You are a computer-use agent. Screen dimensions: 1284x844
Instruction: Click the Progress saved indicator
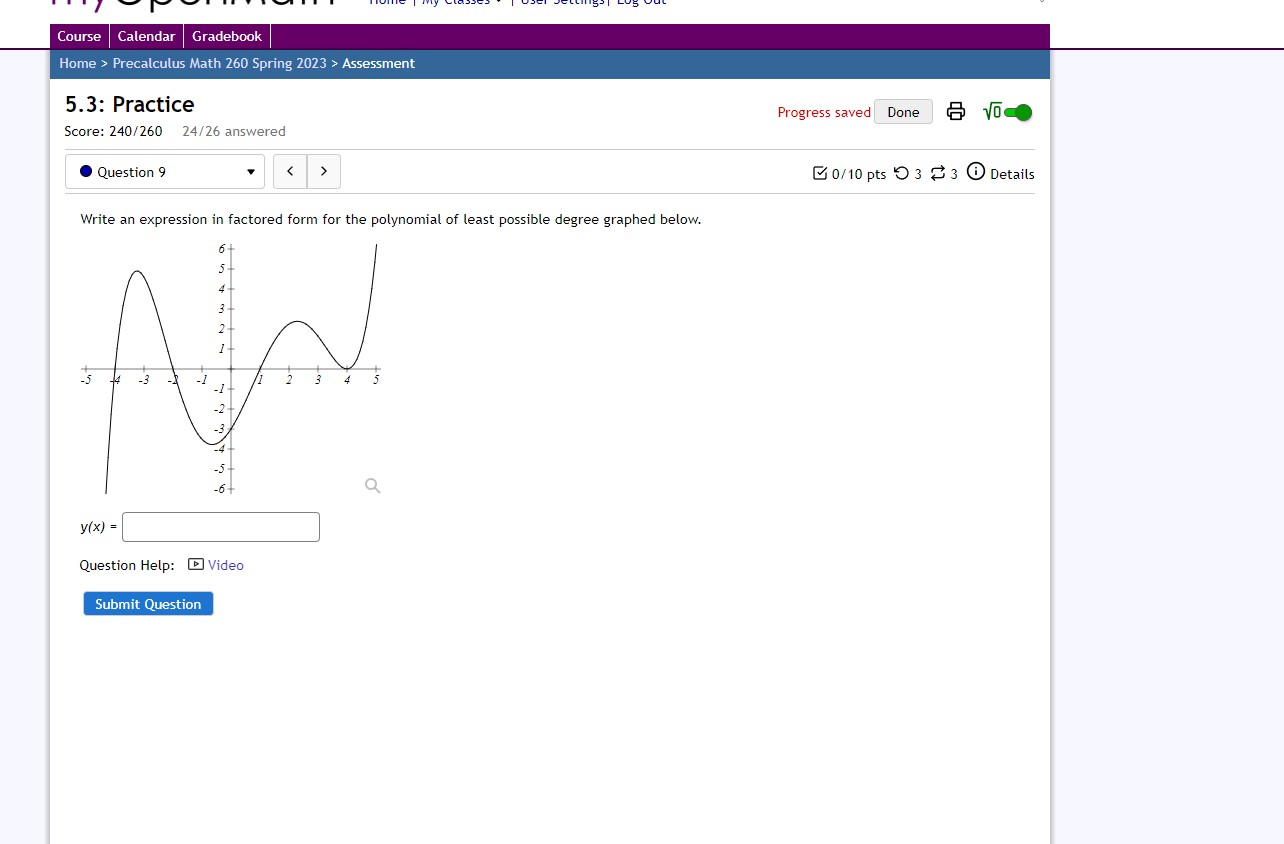pyautogui.click(x=823, y=111)
